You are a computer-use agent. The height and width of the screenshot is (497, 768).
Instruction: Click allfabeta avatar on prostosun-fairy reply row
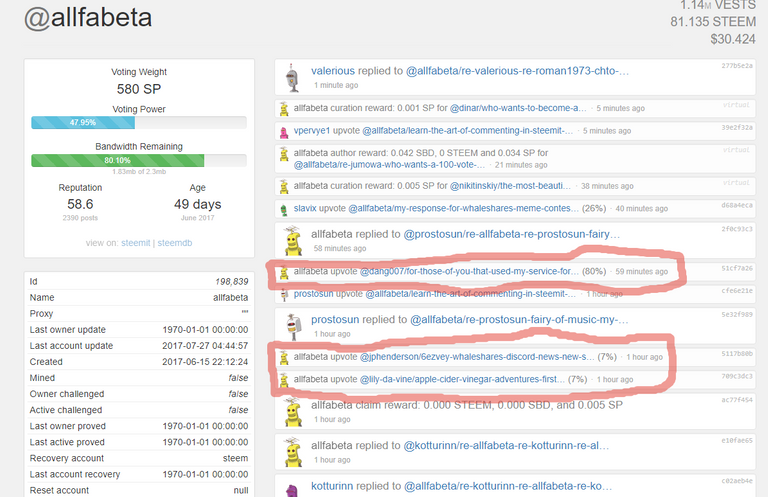tap(293, 240)
